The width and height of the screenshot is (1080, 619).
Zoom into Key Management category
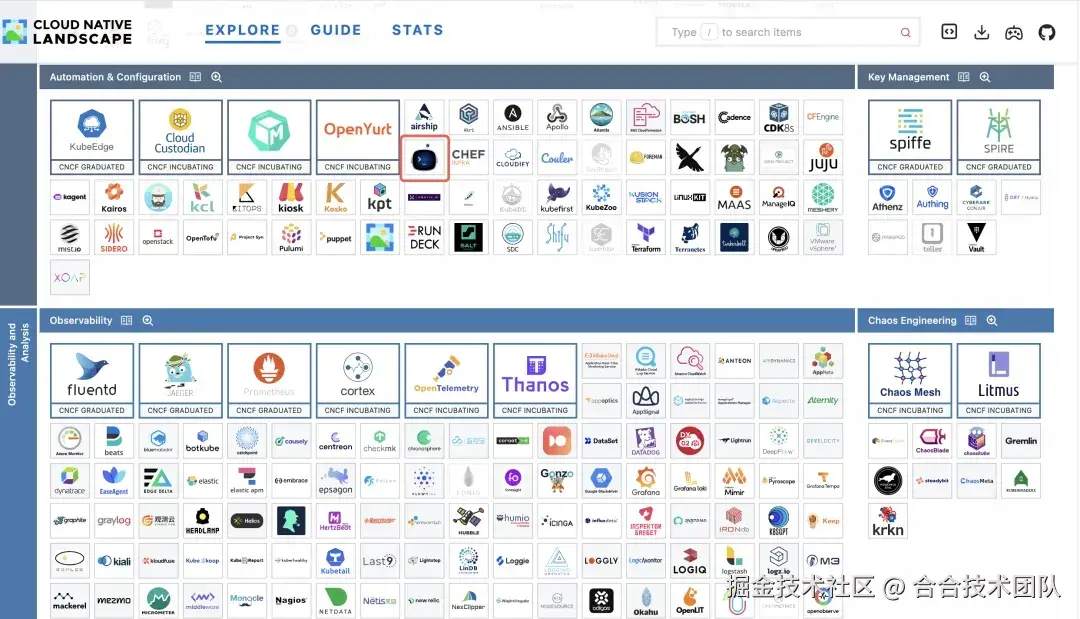coord(985,77)
